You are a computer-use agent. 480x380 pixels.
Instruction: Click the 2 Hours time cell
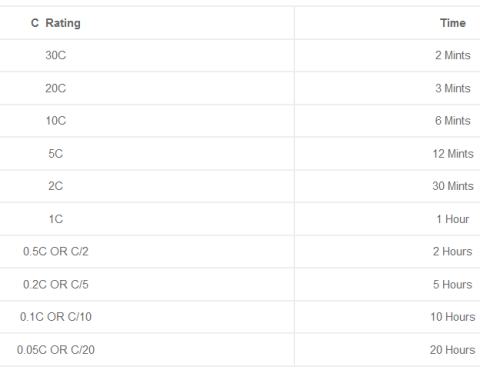pos(453,251)
